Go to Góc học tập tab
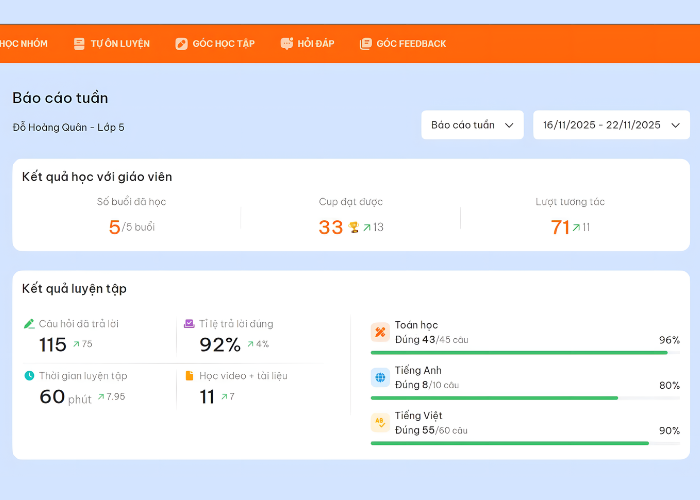Viewport: 700px width, 500px height. (x=223, y=44)
